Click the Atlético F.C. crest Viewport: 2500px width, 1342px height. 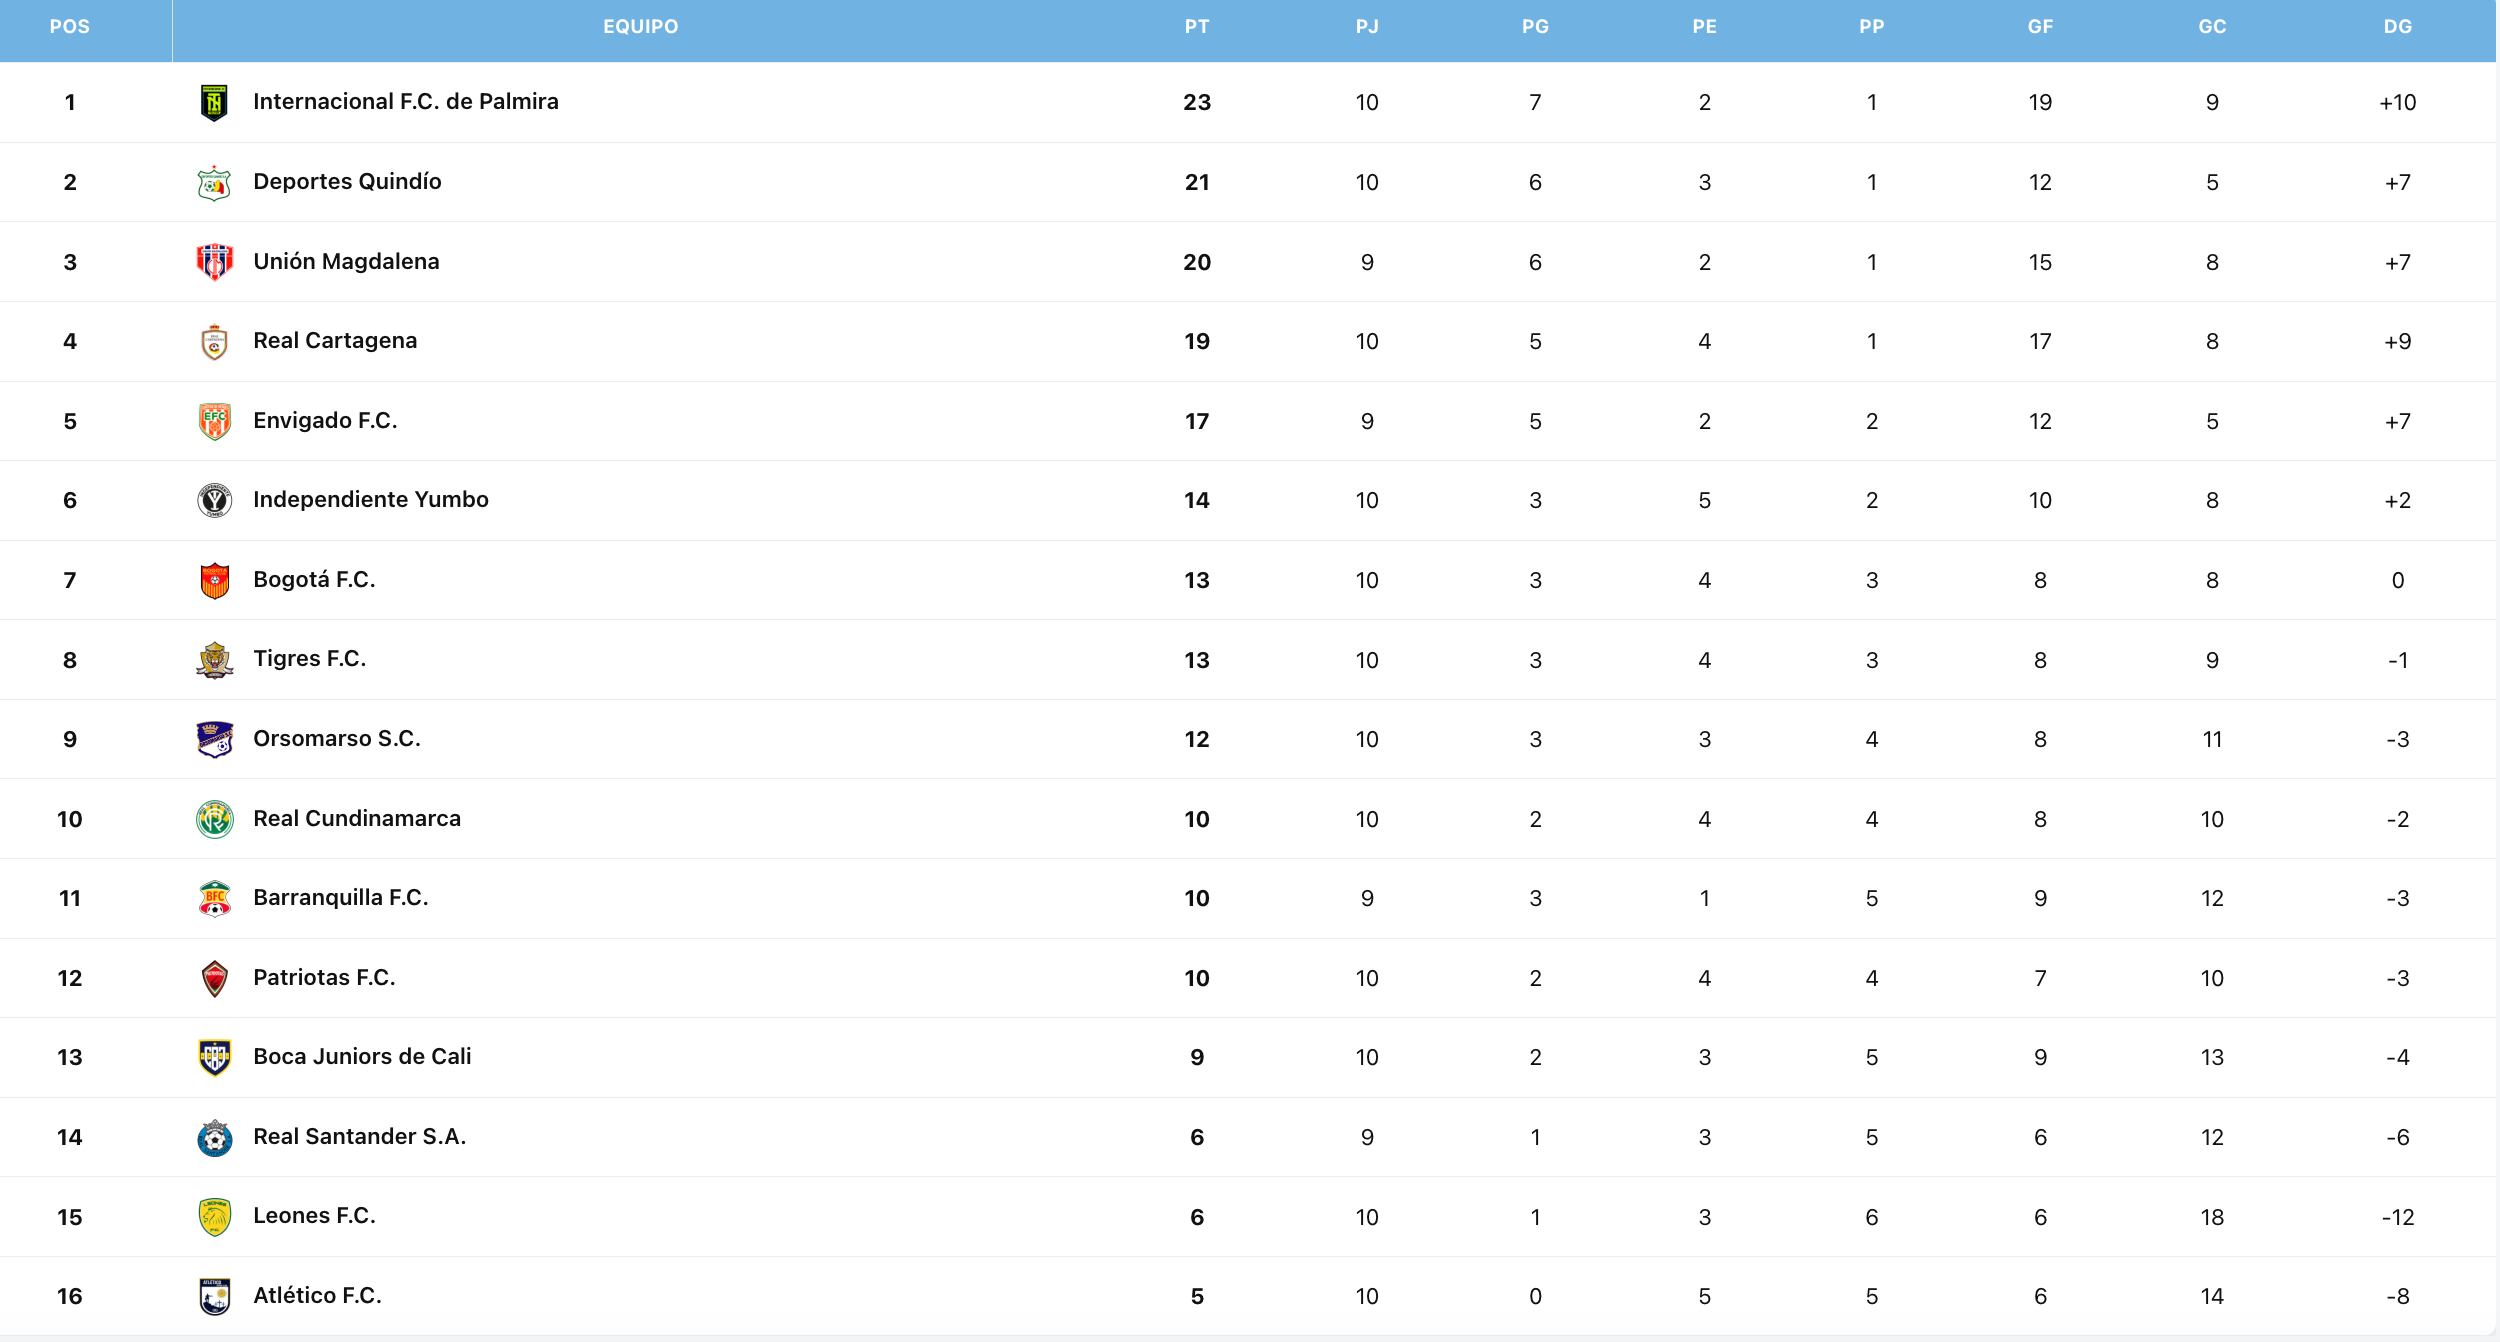tap(214, 1296)
